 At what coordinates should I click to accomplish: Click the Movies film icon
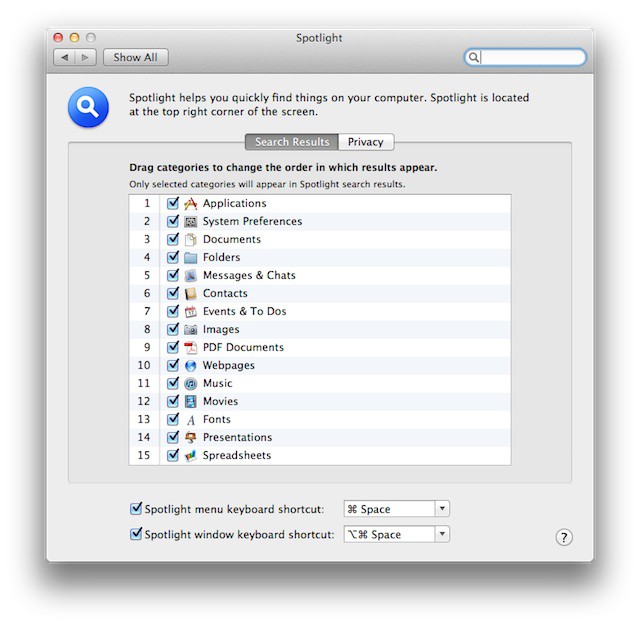tap(191, 401)
